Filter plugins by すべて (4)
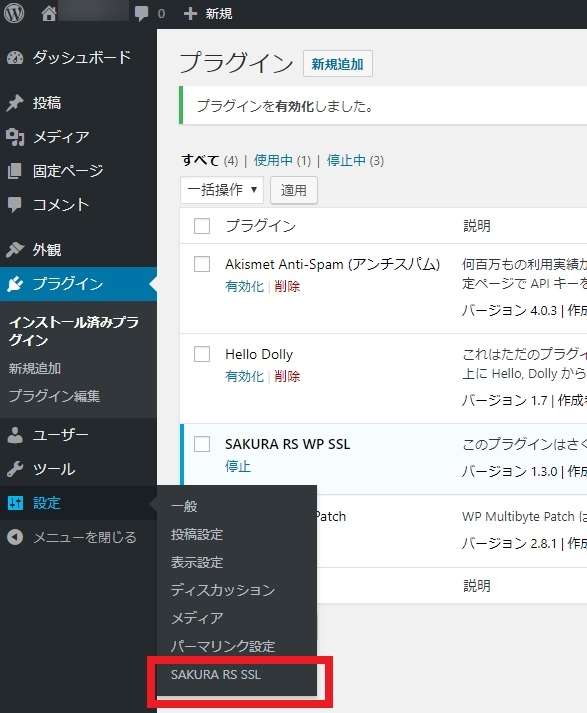587x713 pixels. click(x=210, y=160)
